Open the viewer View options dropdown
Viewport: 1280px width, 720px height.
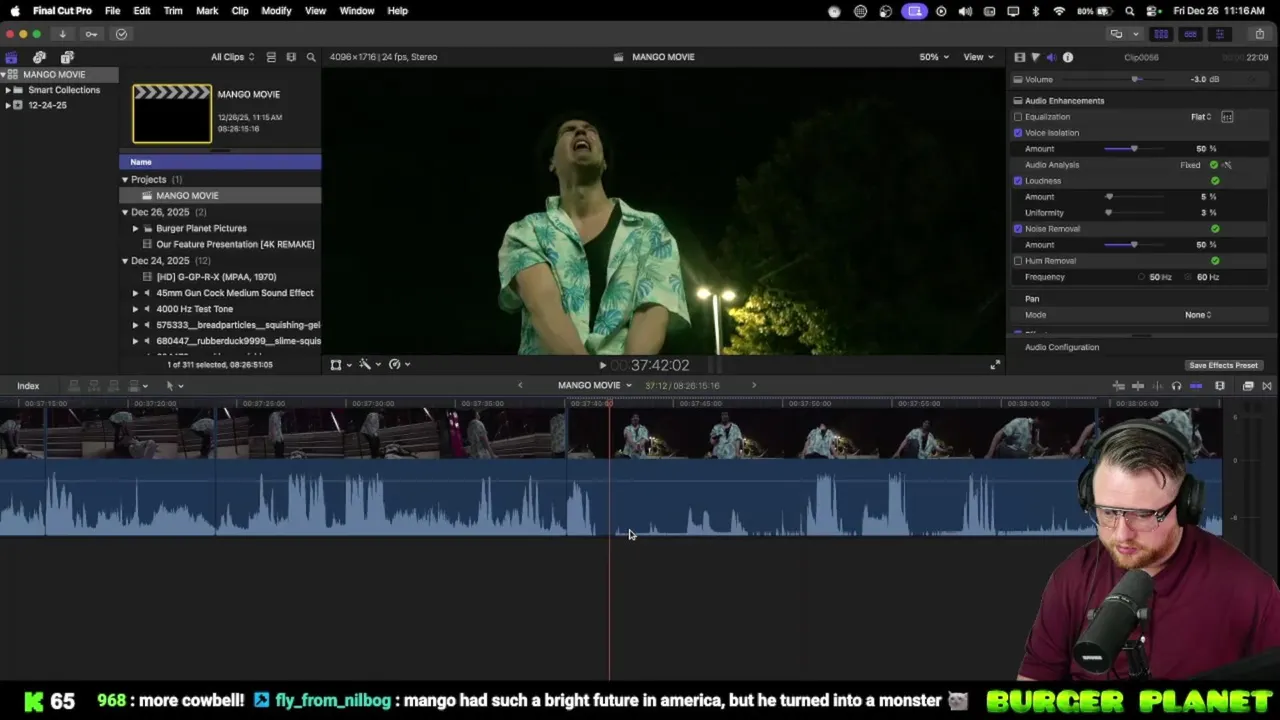(x=978, y=57)
